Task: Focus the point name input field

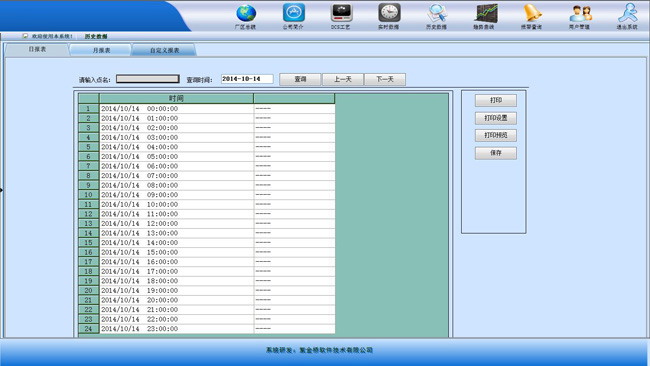Action: tap(148, 79)
